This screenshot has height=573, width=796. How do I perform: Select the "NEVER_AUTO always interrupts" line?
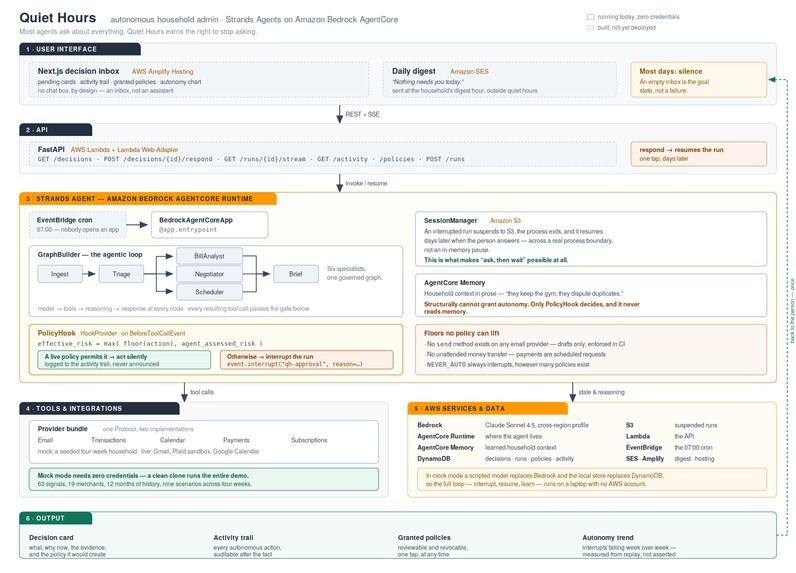point(508,364)
